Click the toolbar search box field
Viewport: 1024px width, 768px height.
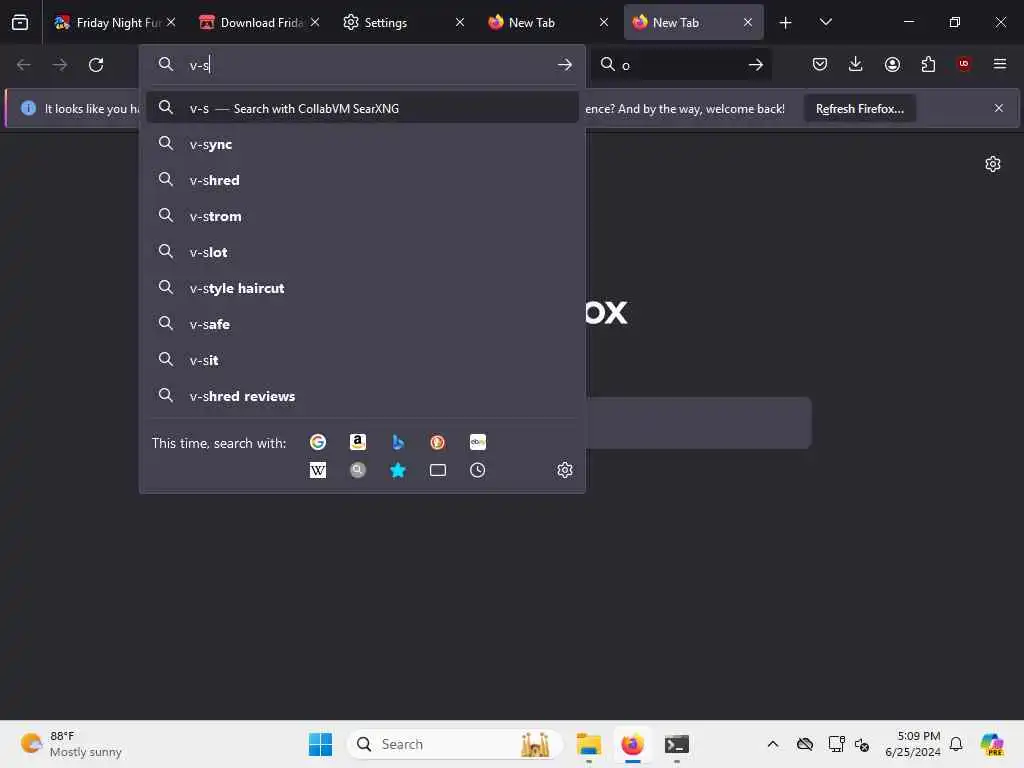pos(679,65)
